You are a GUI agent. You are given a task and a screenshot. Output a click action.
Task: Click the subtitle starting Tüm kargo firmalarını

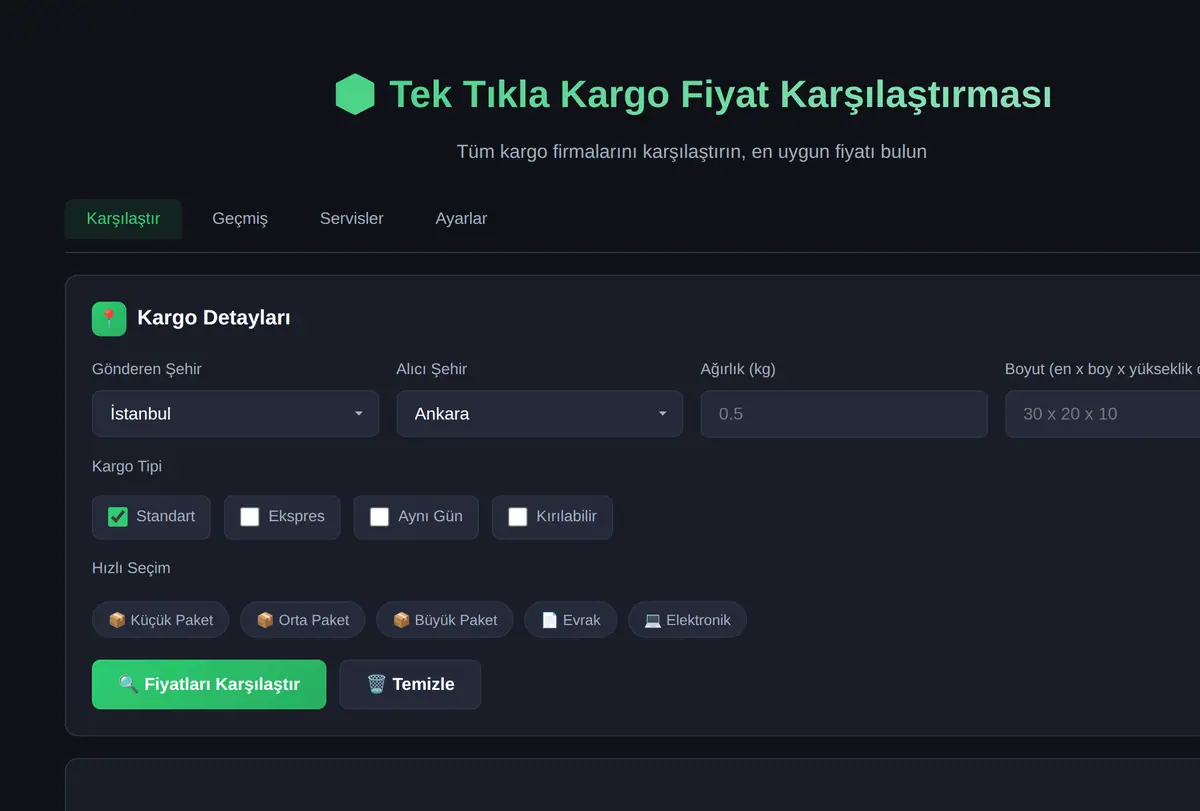coord(692,152)
